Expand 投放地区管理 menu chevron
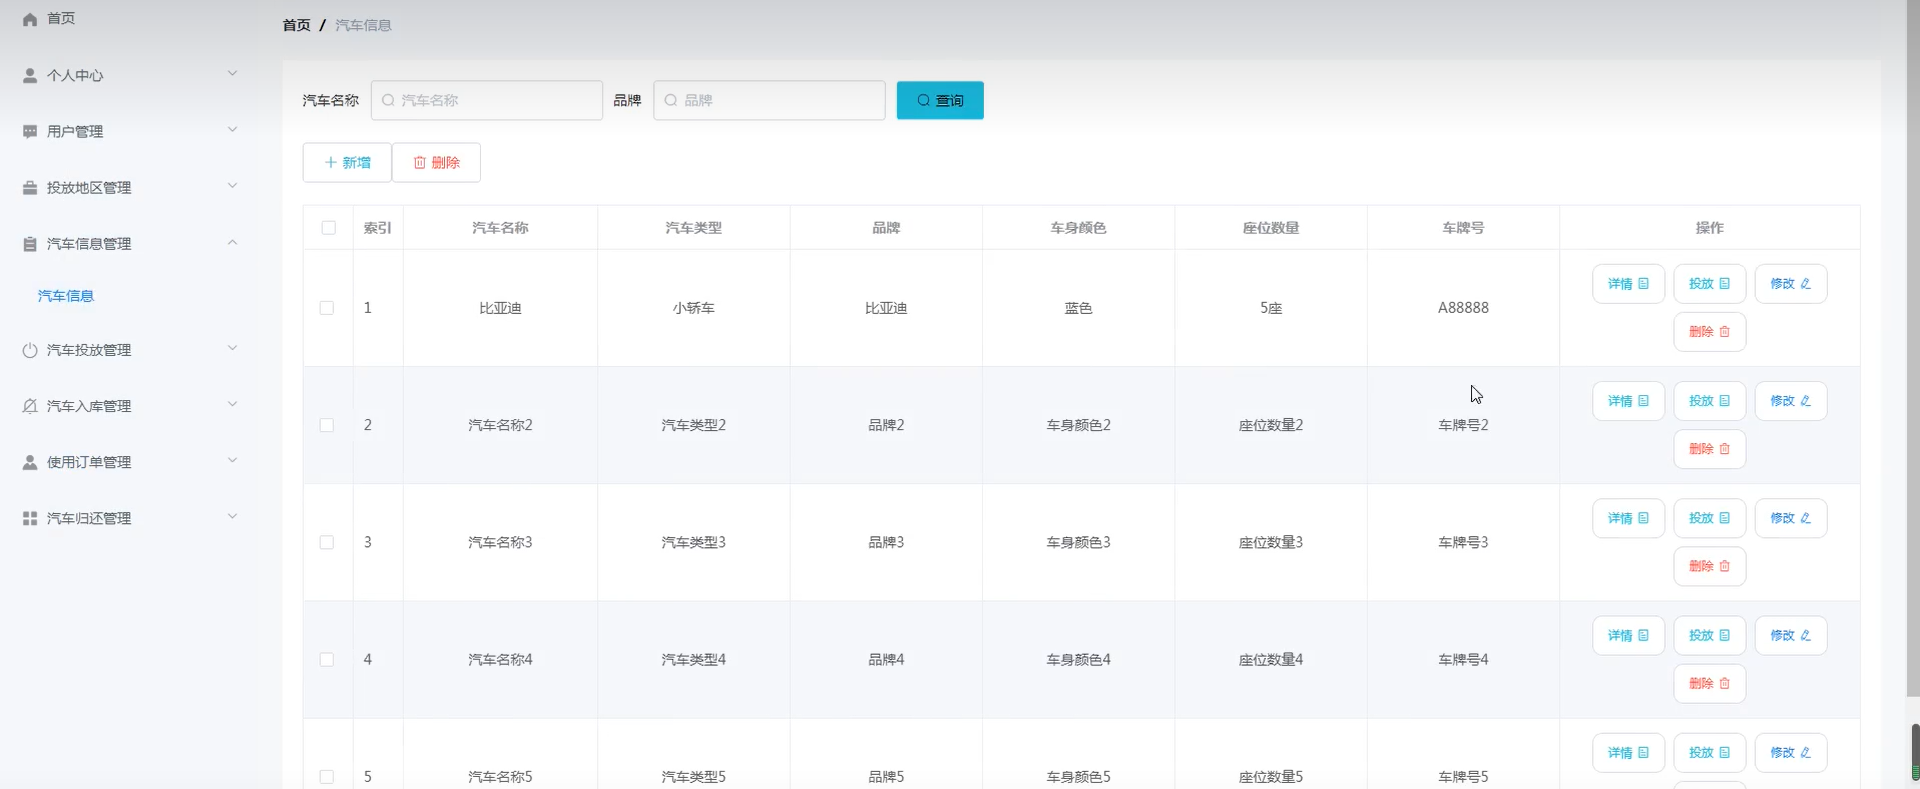 (x=232, y=185)
